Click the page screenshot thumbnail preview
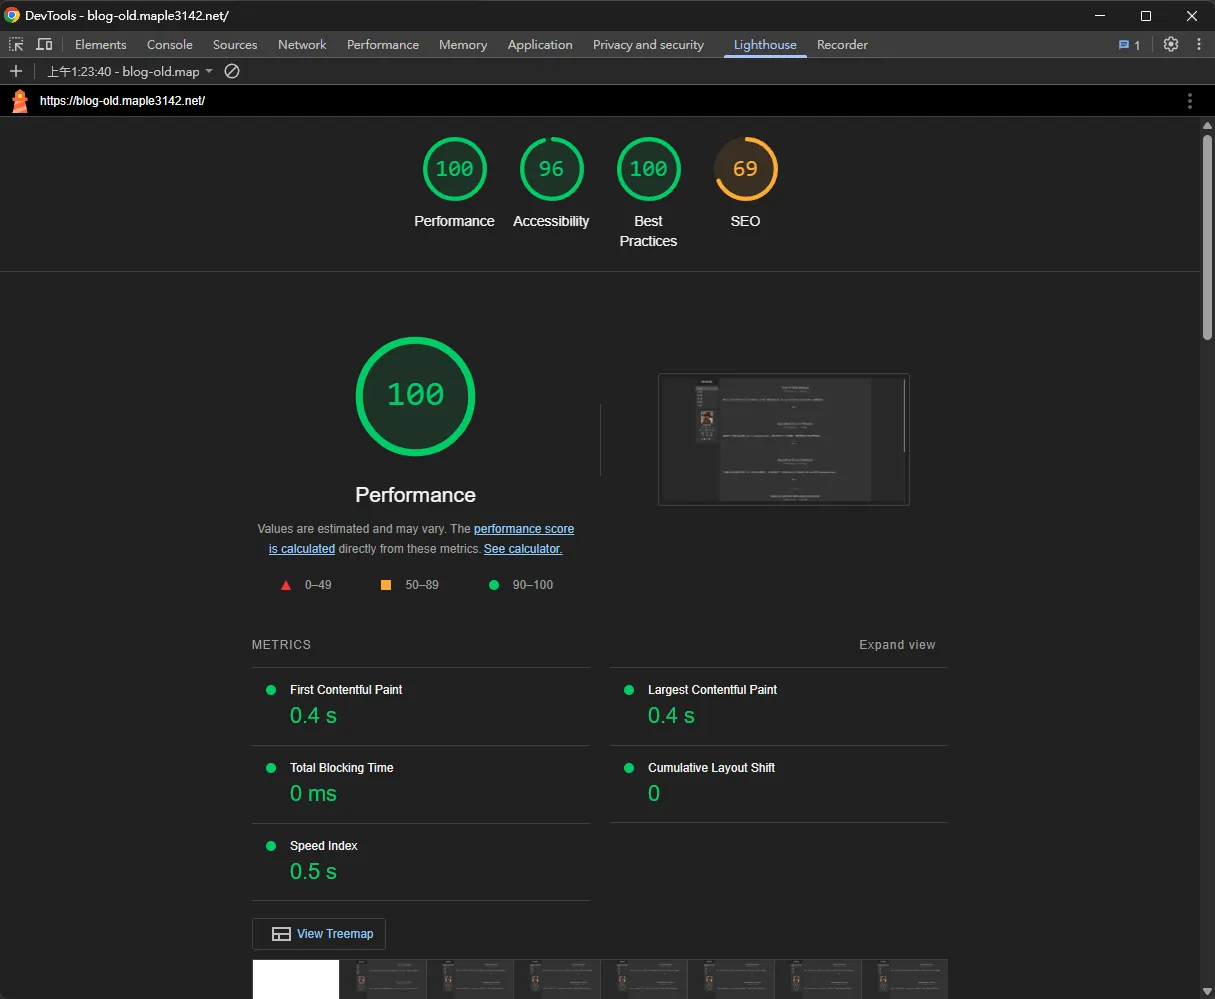Image resolution: width=1215 pixels, height=999 pixels. (783, 440)
